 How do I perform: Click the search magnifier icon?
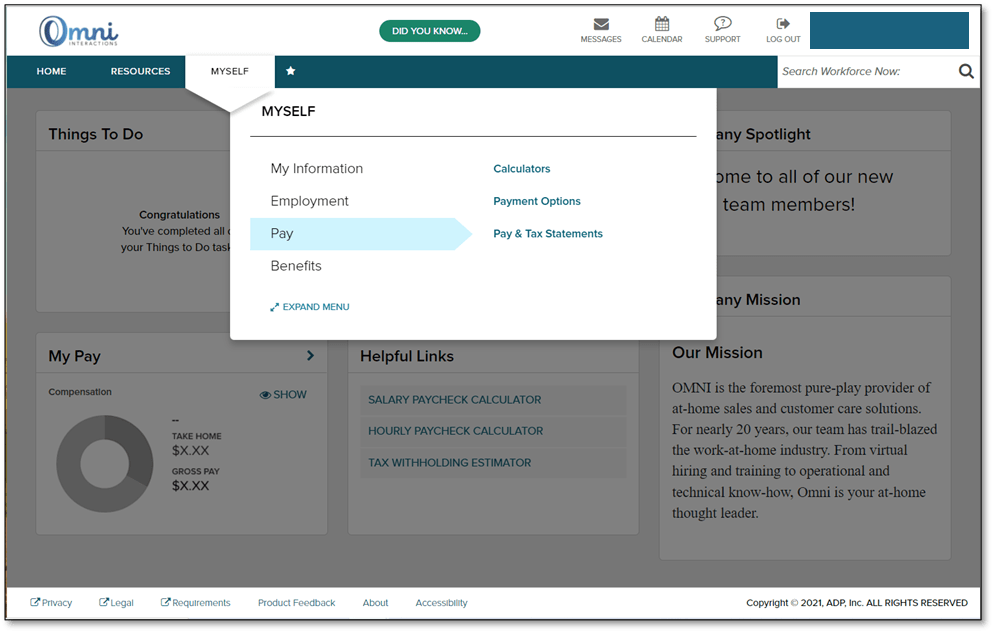point(966,71)
